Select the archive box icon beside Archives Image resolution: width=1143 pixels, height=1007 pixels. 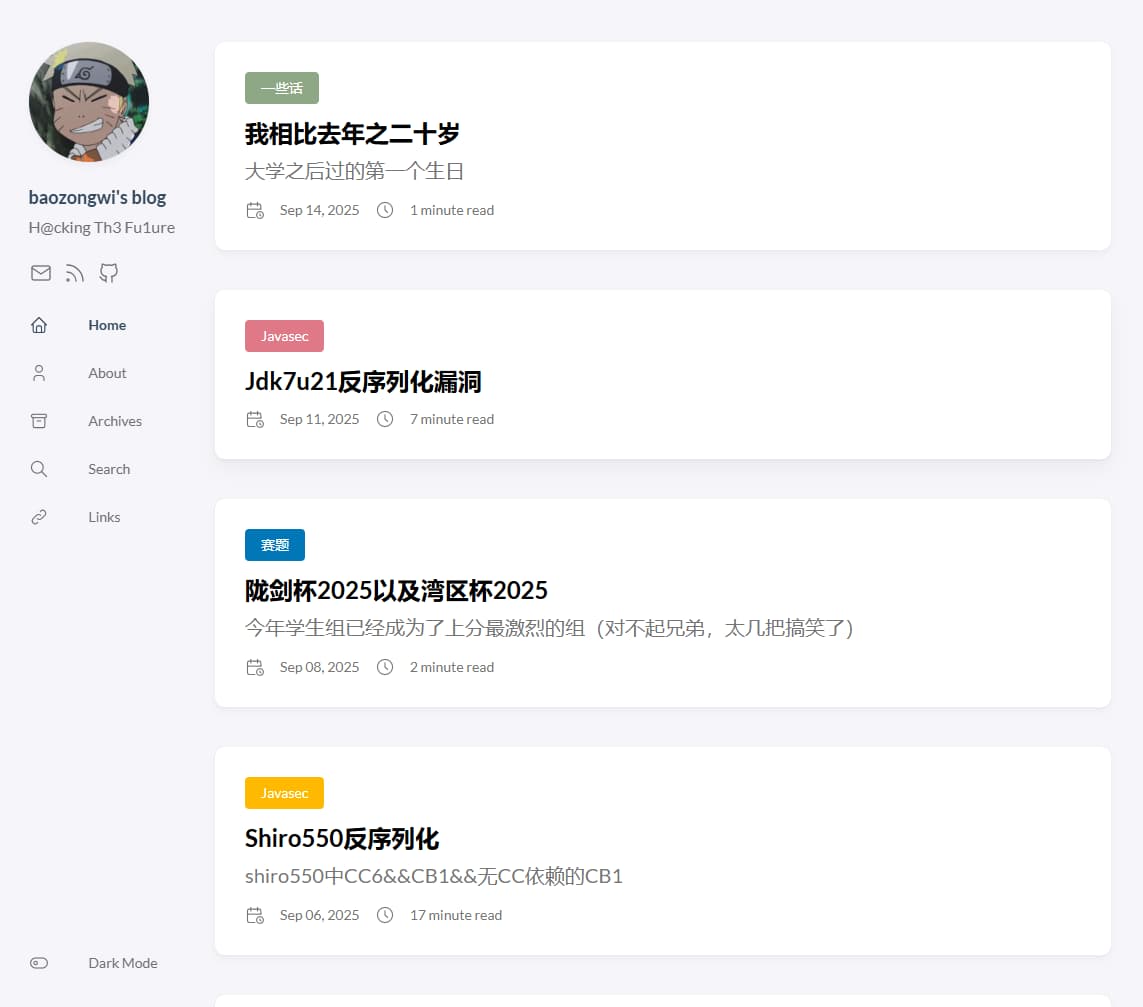pos(38,420)
